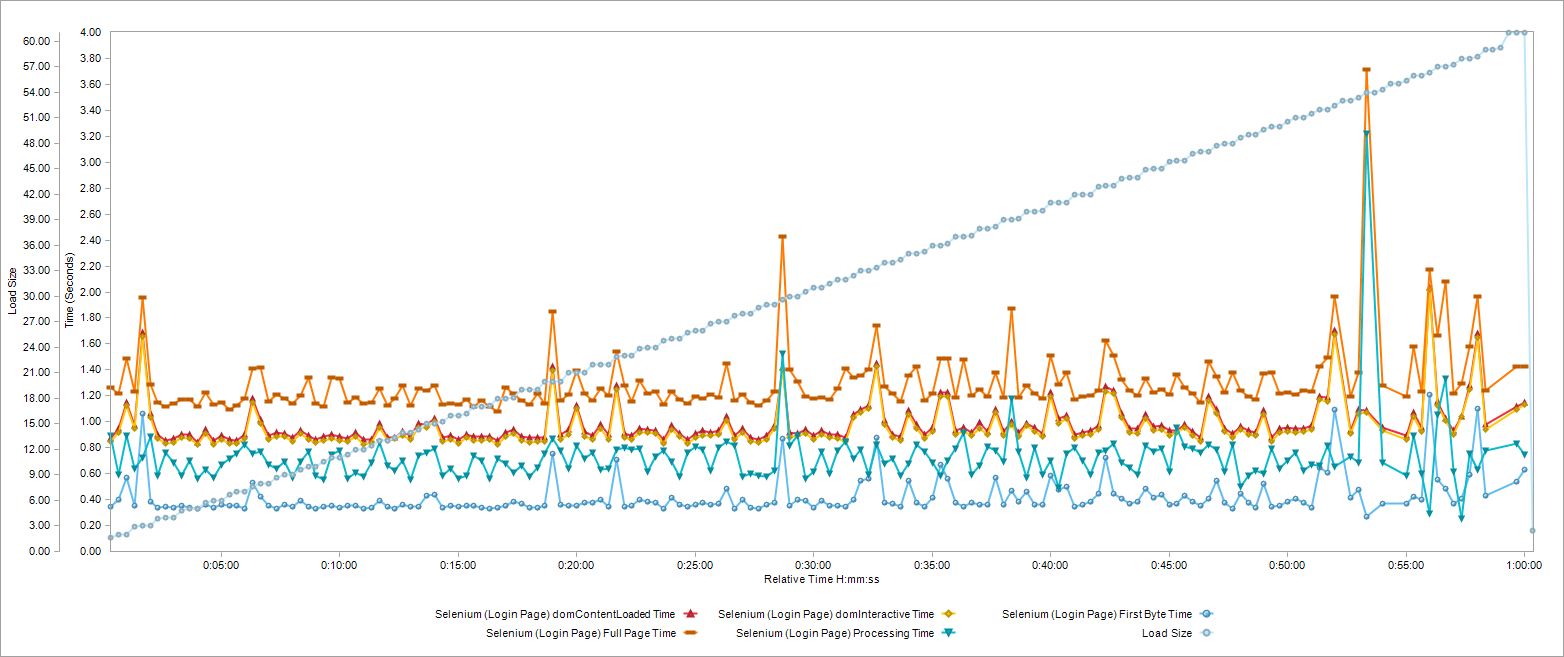This screenshot has height=657, width=1564.
Task: Toggle the Full Page Time series label
Action: point(581,634)
